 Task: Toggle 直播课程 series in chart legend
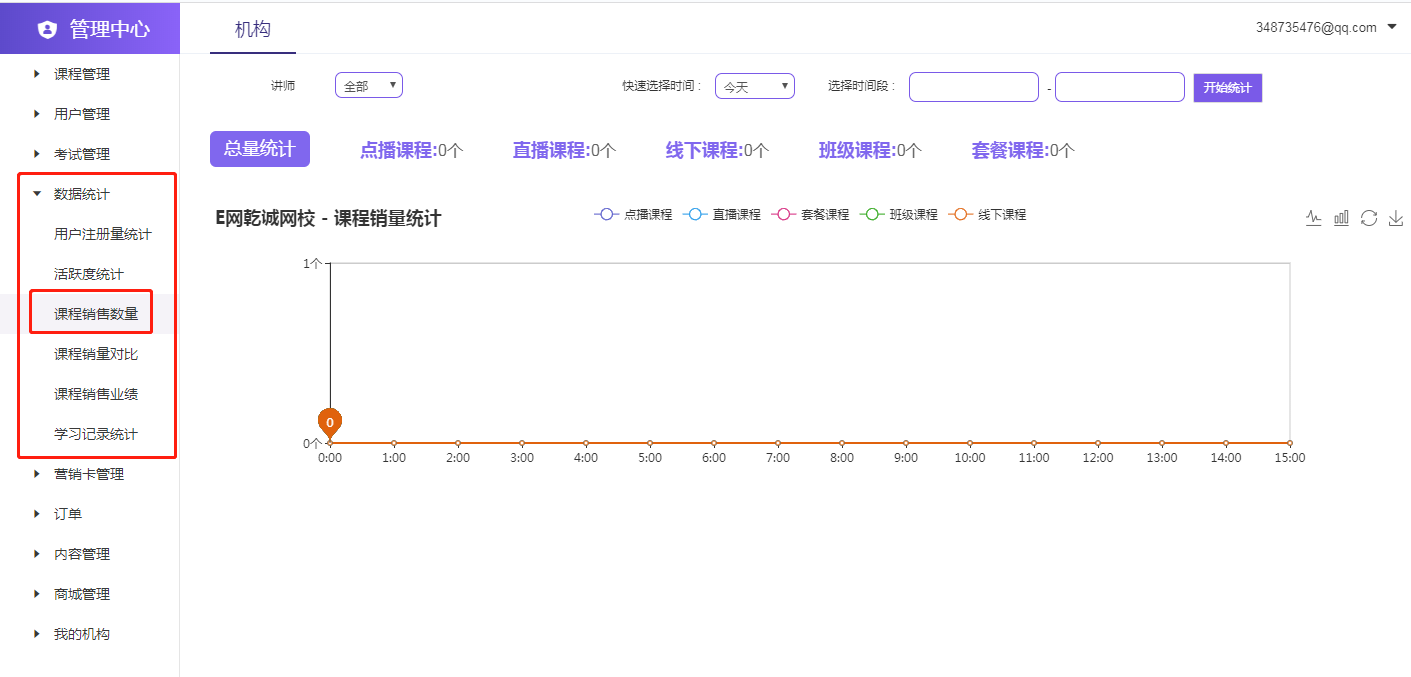tap(722, 214)
